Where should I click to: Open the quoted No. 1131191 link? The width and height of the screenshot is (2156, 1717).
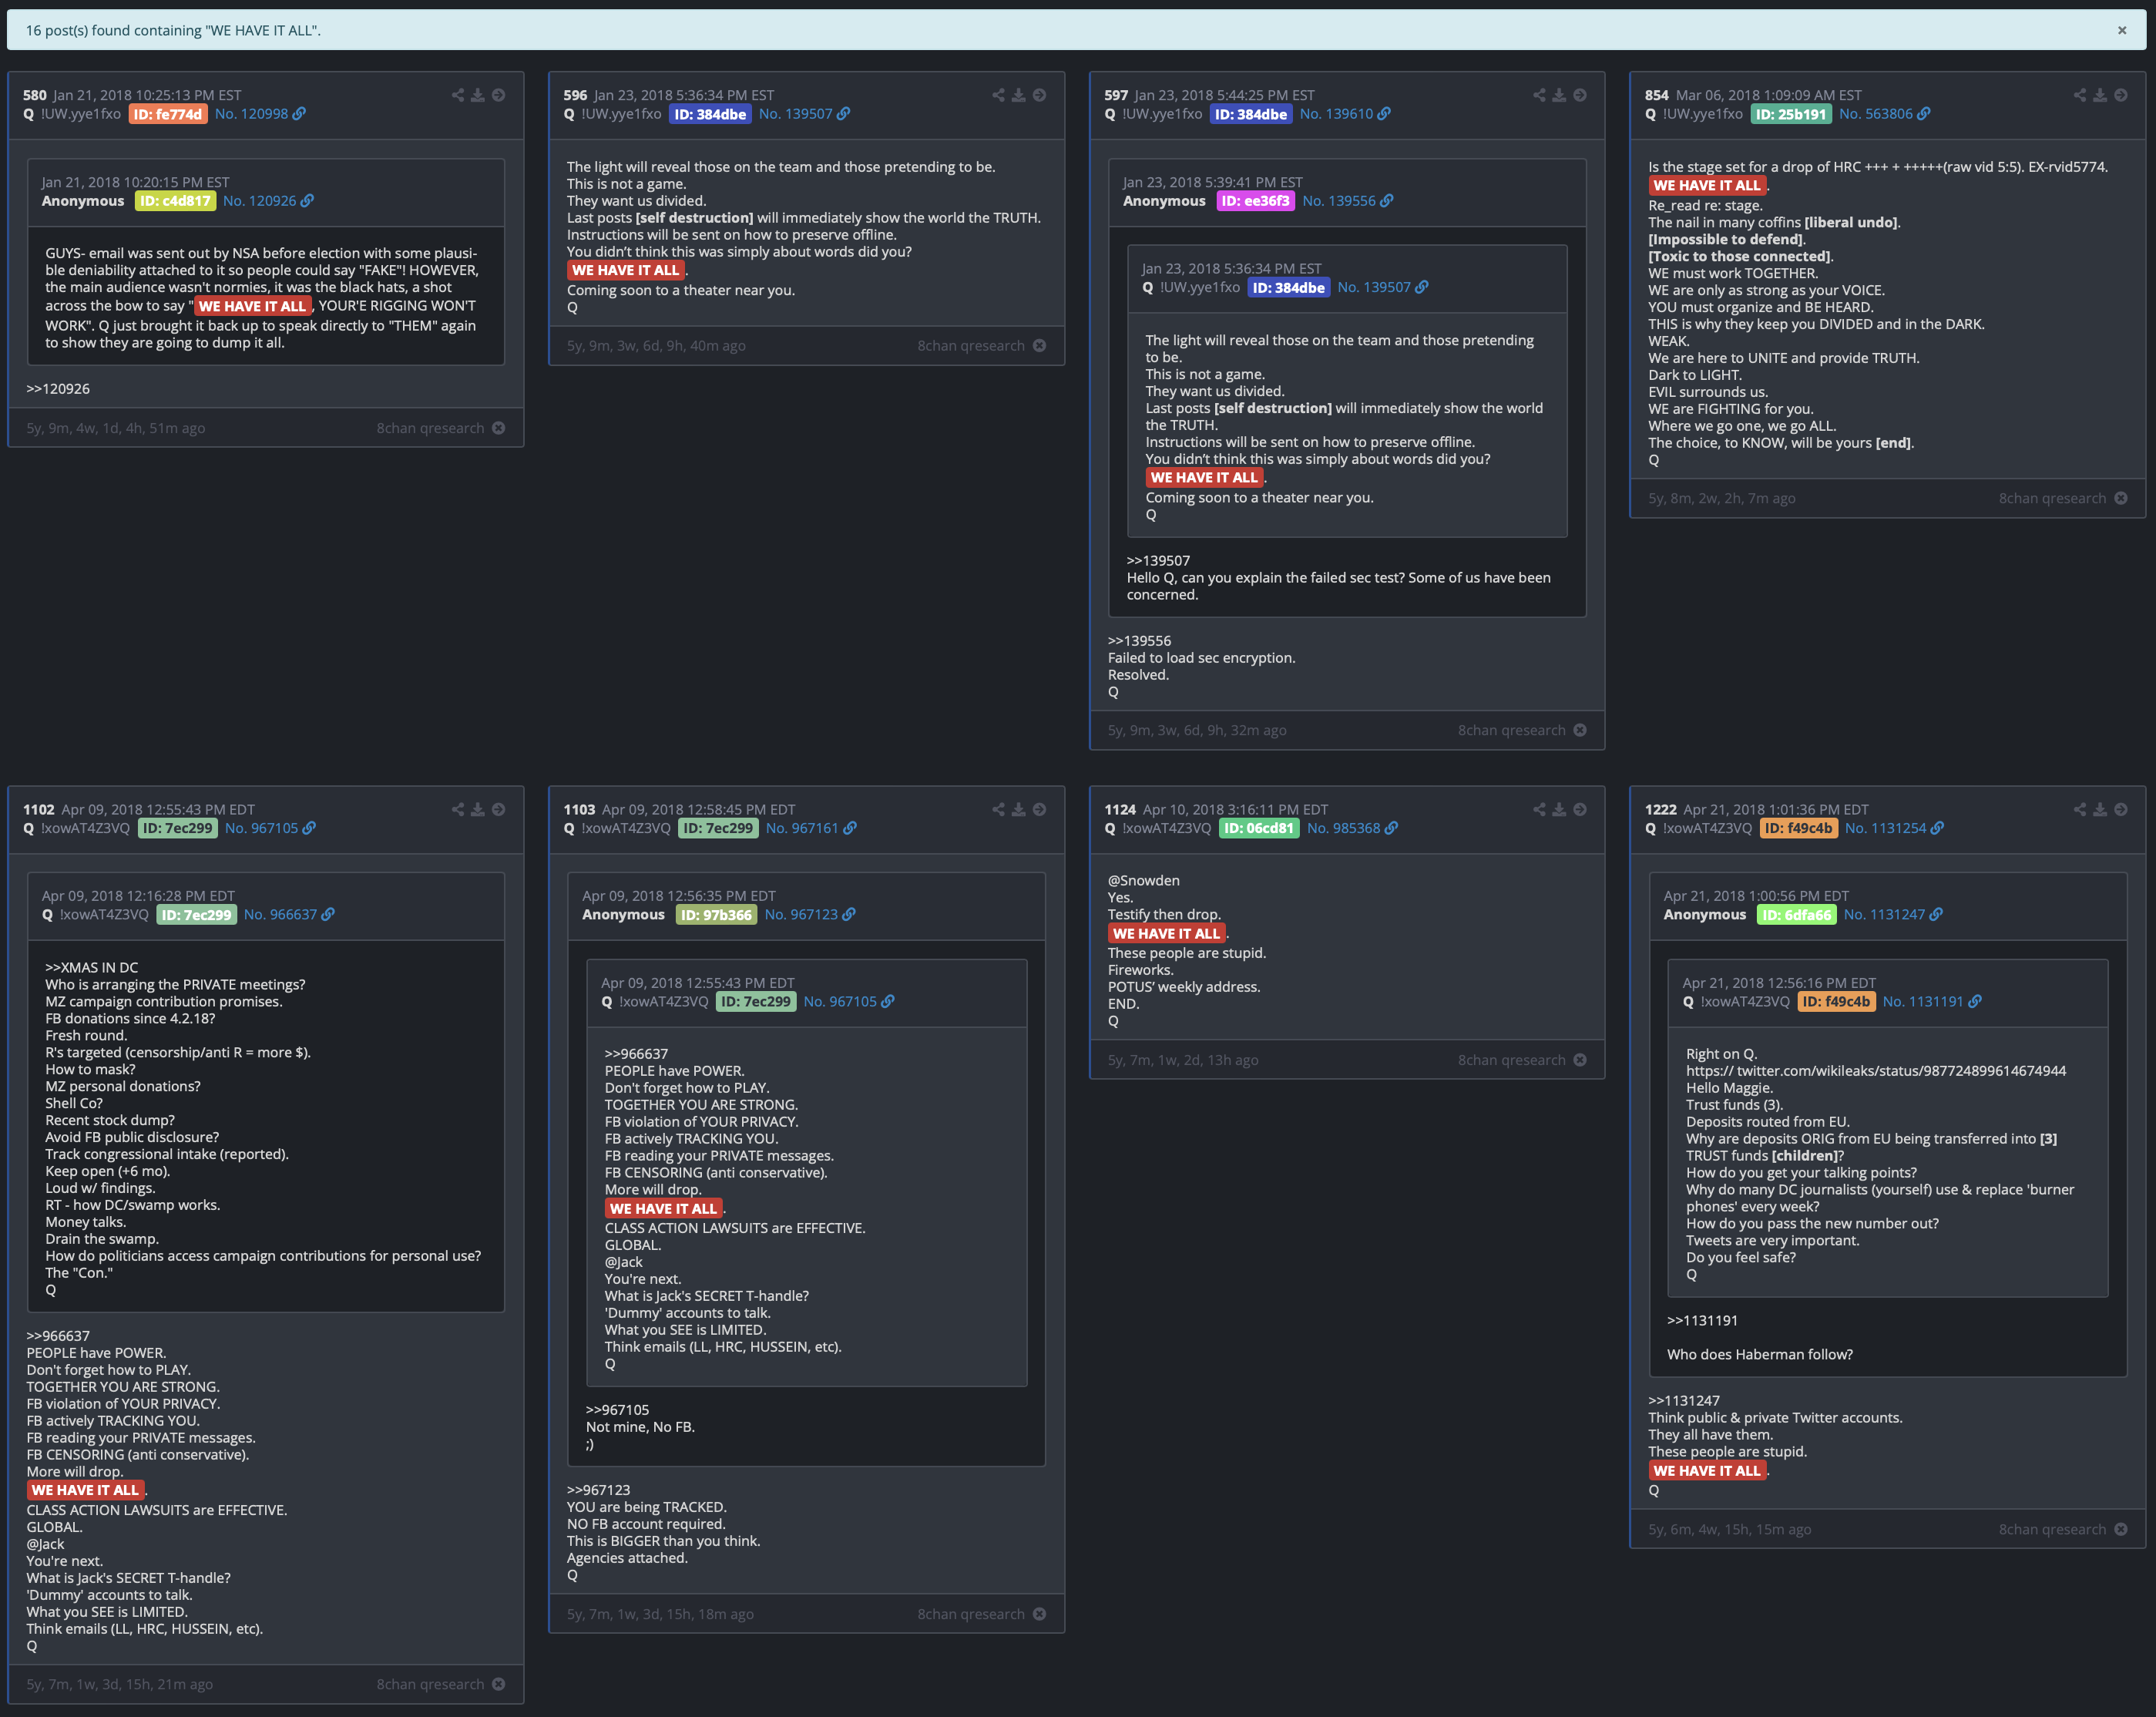[1932, 1002]
